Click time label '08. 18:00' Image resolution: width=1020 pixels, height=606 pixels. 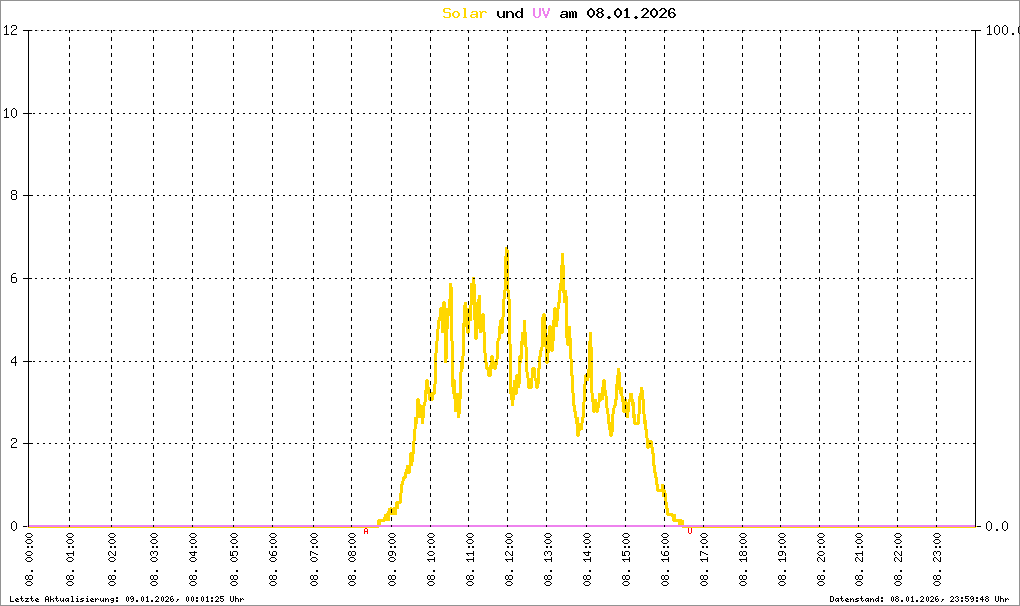point(743,560)
